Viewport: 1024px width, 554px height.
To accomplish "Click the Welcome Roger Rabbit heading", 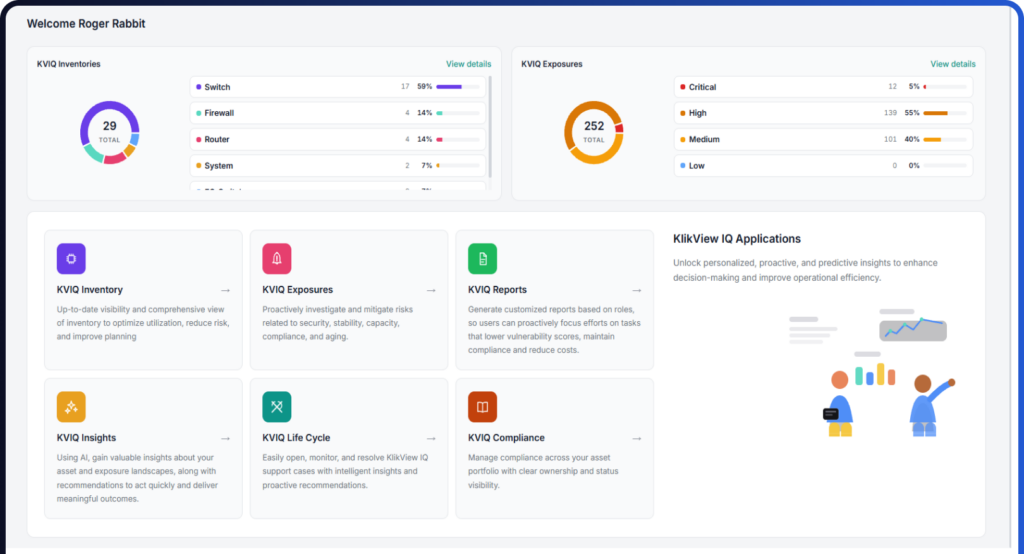I will coord(86,24).
